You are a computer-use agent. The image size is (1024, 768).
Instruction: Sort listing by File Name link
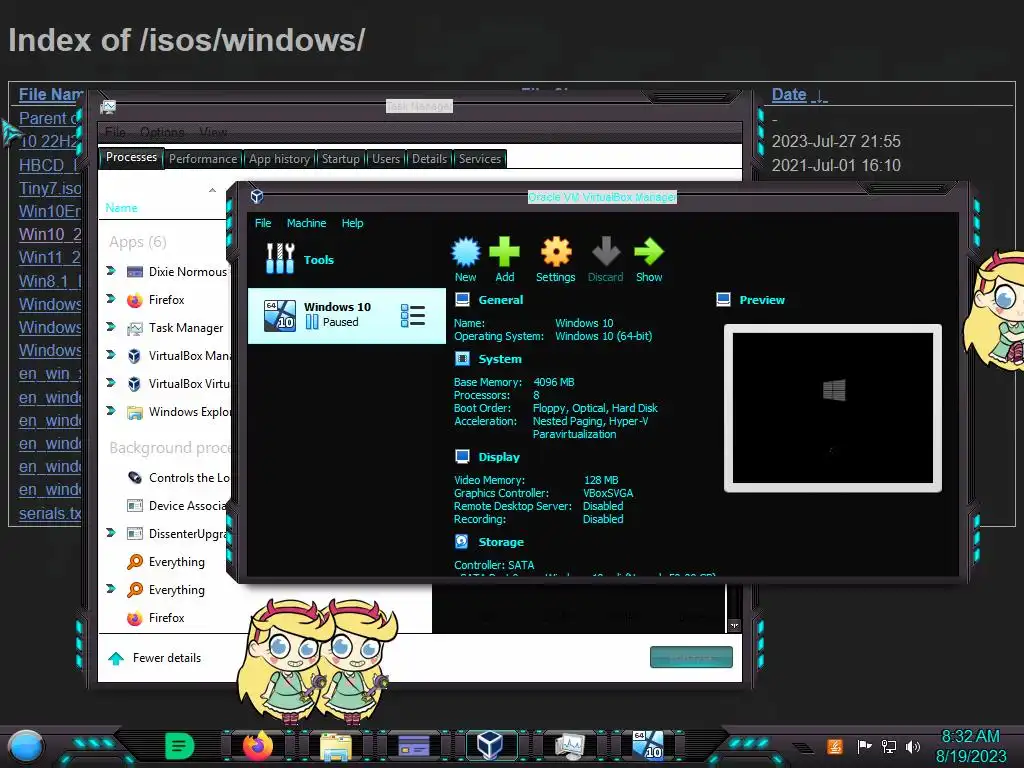[51, 95]
